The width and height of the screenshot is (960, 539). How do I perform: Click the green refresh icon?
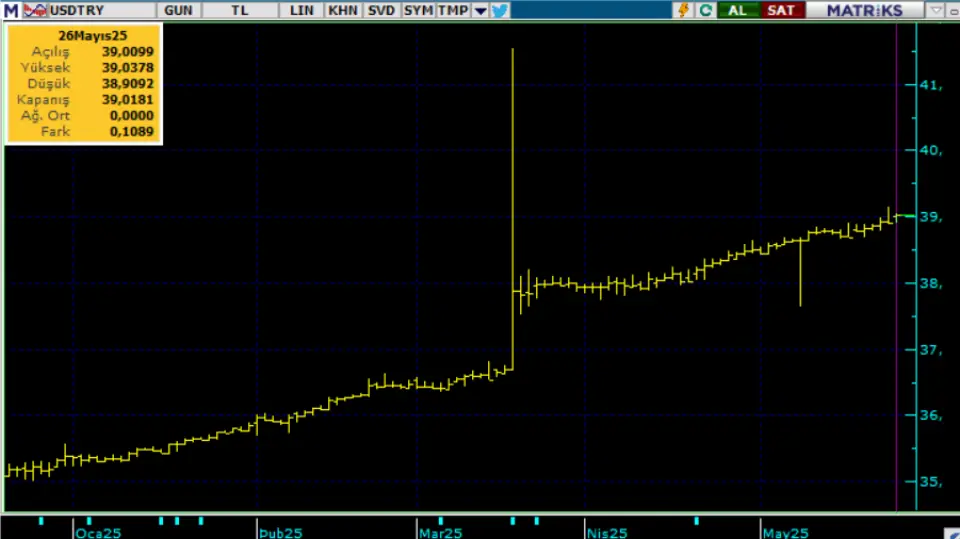(706, 10)
